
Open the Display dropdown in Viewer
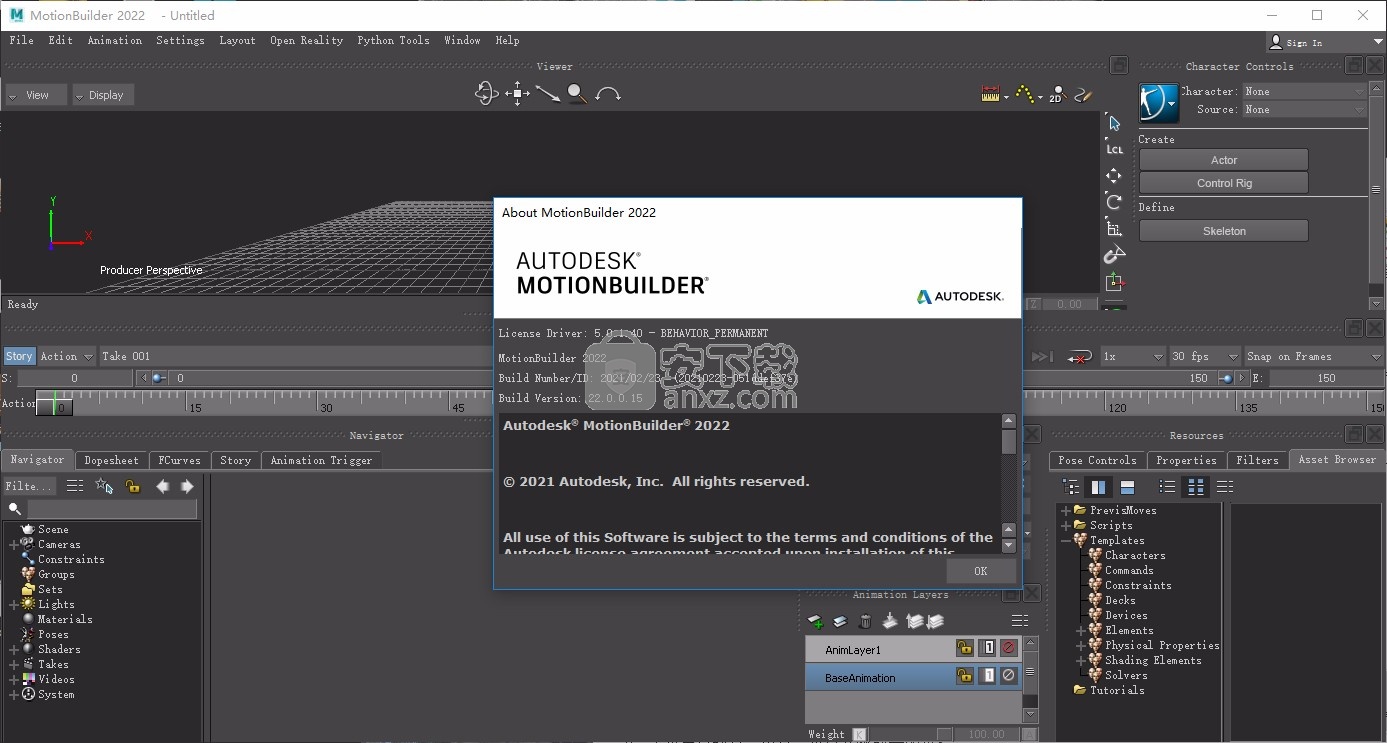(103, 95)
